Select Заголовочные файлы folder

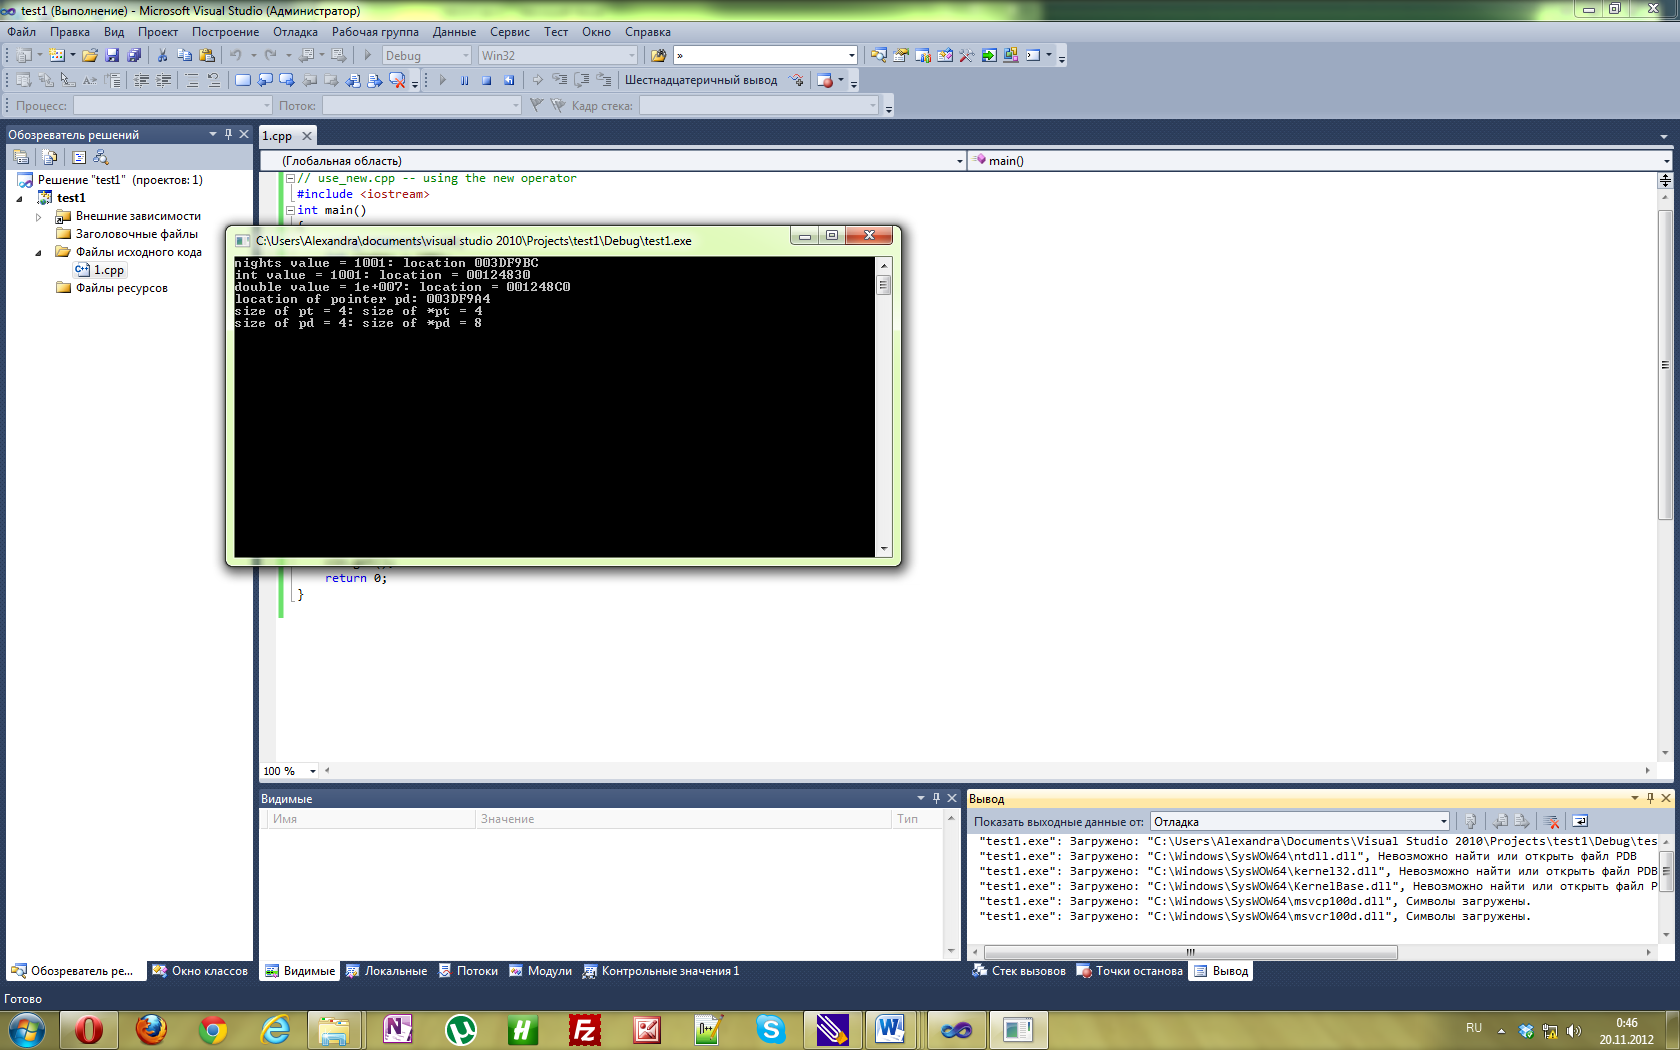tap(127, 234)
